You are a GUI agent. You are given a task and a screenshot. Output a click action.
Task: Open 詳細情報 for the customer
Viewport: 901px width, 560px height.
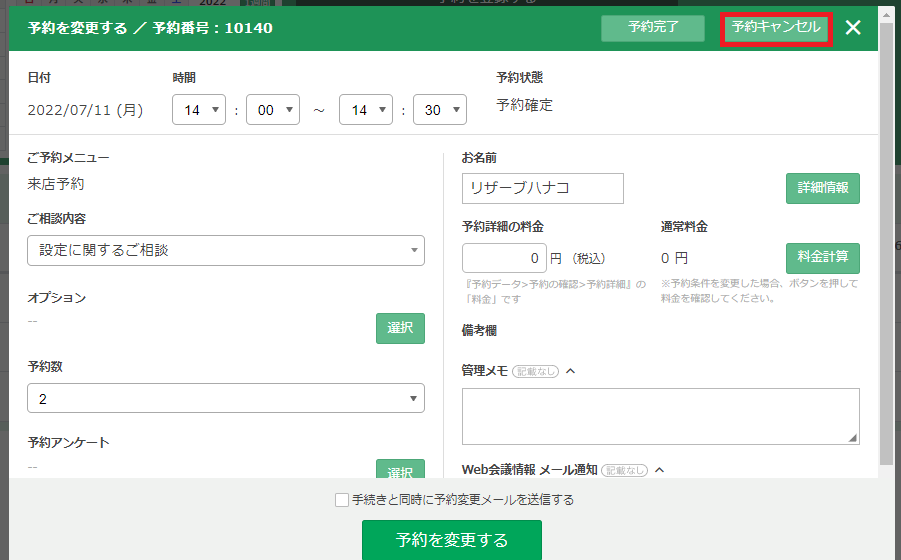pyautogui.click(x=823, y=188)
